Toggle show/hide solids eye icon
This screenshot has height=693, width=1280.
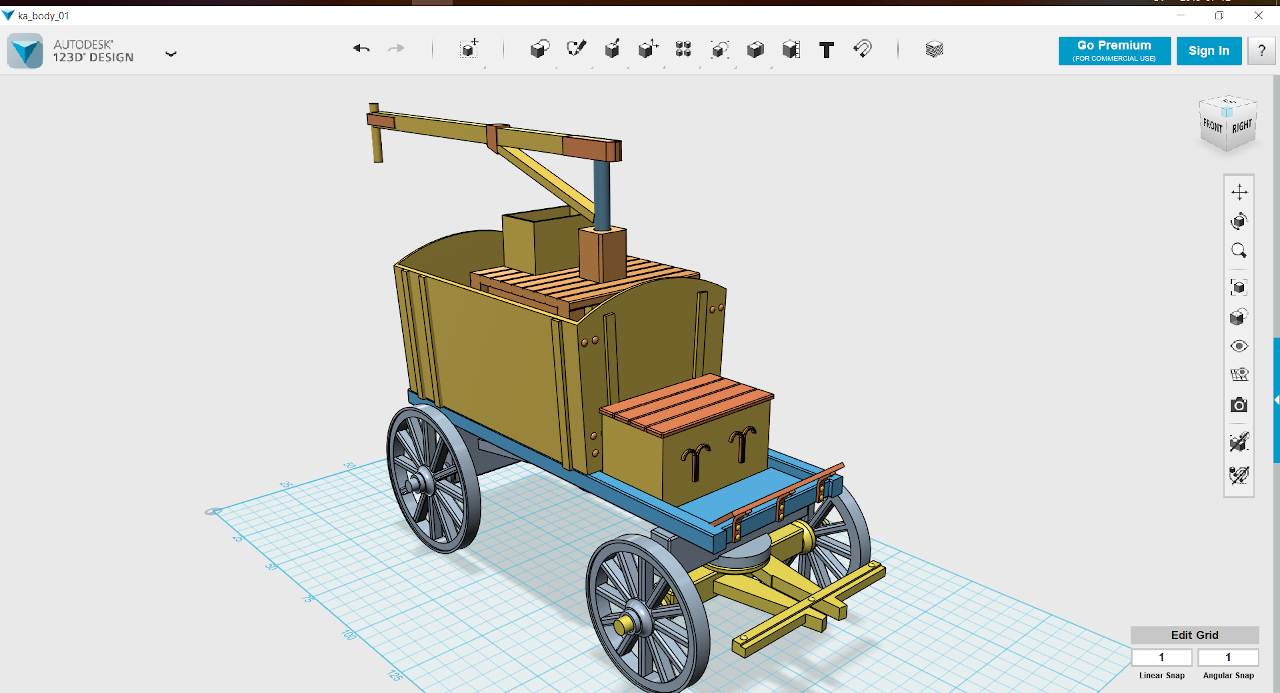[1239, 346]
